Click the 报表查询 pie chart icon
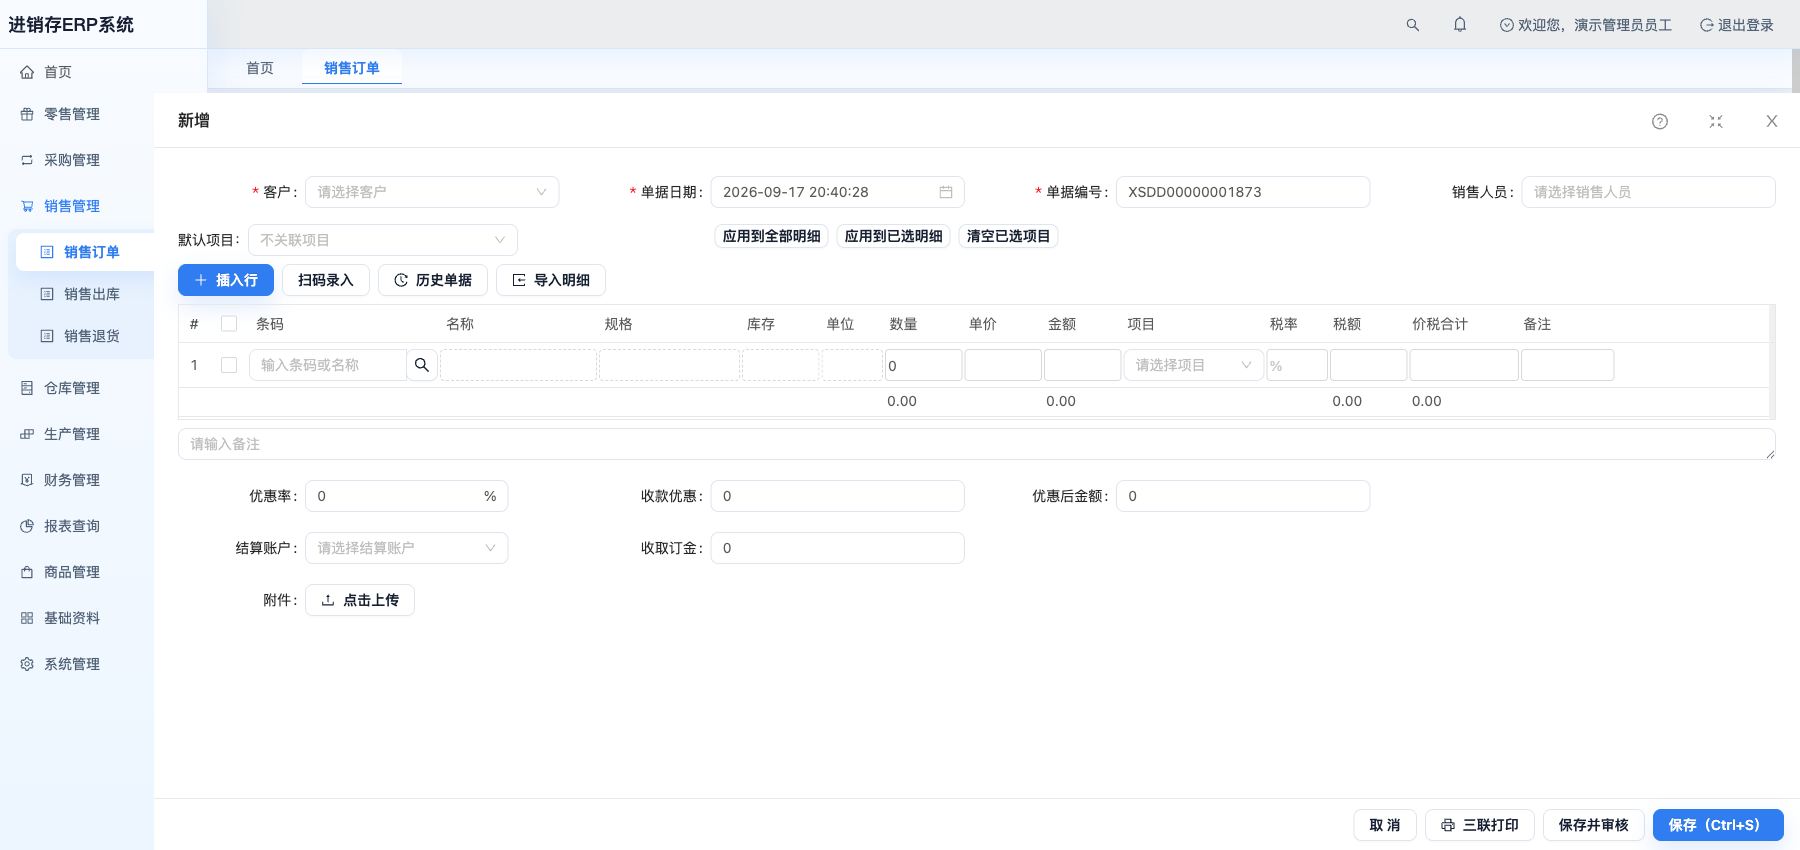This screenshot has height=850, width=1800. click(x=27, y=526)
